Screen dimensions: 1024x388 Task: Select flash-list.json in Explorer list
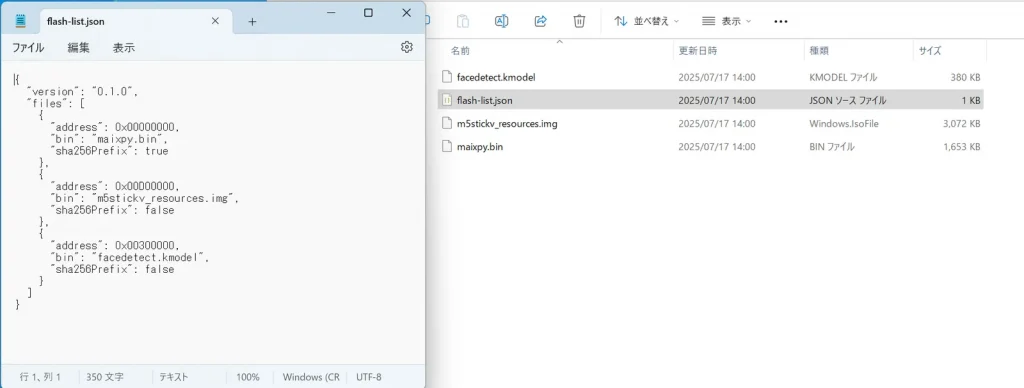(711, 101)
